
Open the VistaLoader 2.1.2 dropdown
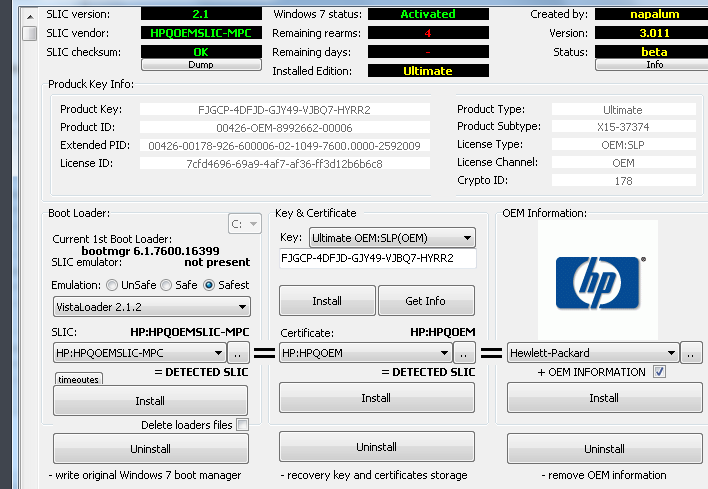tap(152, 307)
